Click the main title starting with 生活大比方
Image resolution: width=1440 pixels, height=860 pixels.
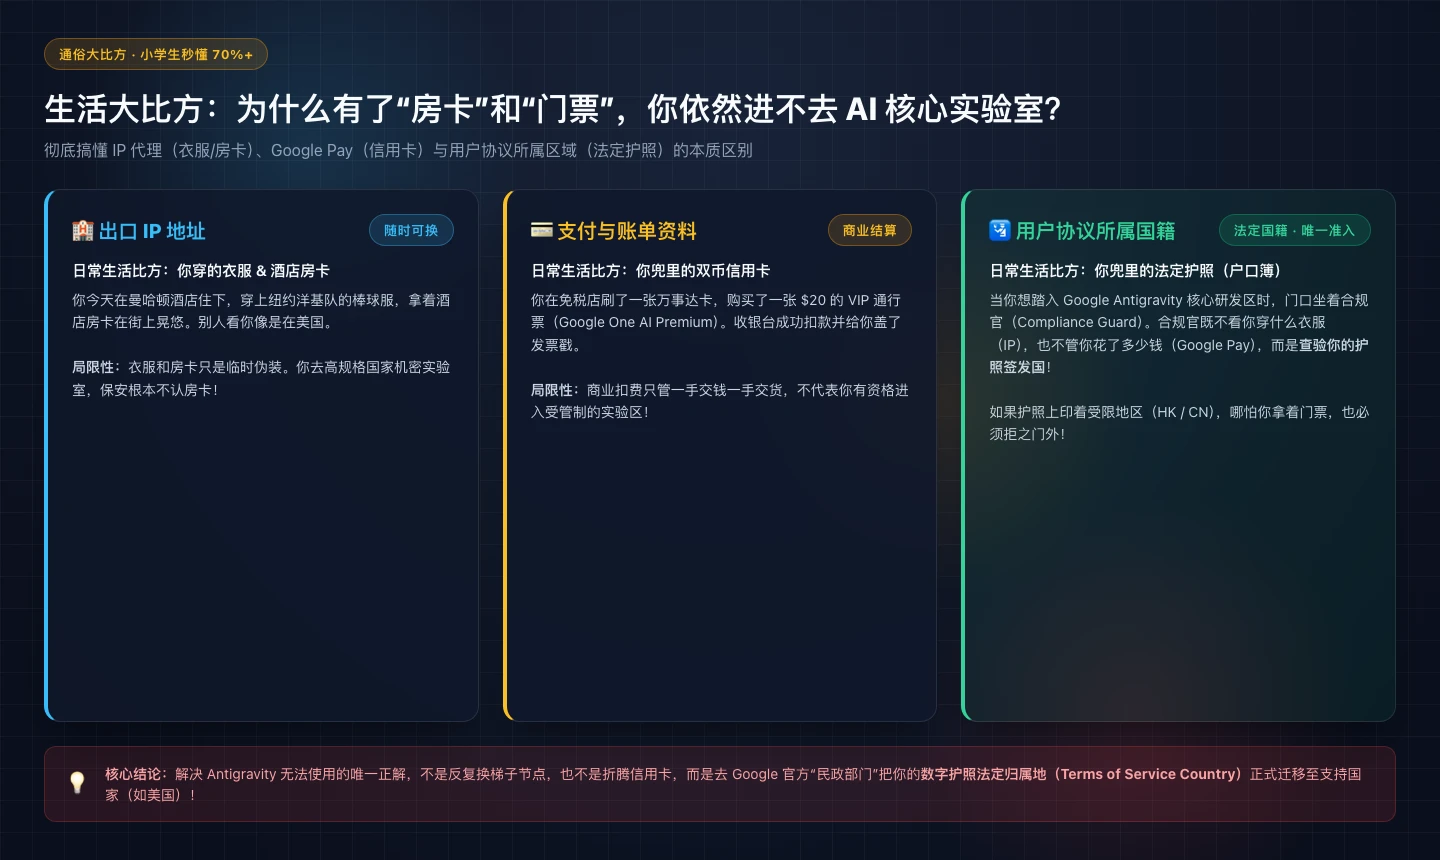coord(553,109)
